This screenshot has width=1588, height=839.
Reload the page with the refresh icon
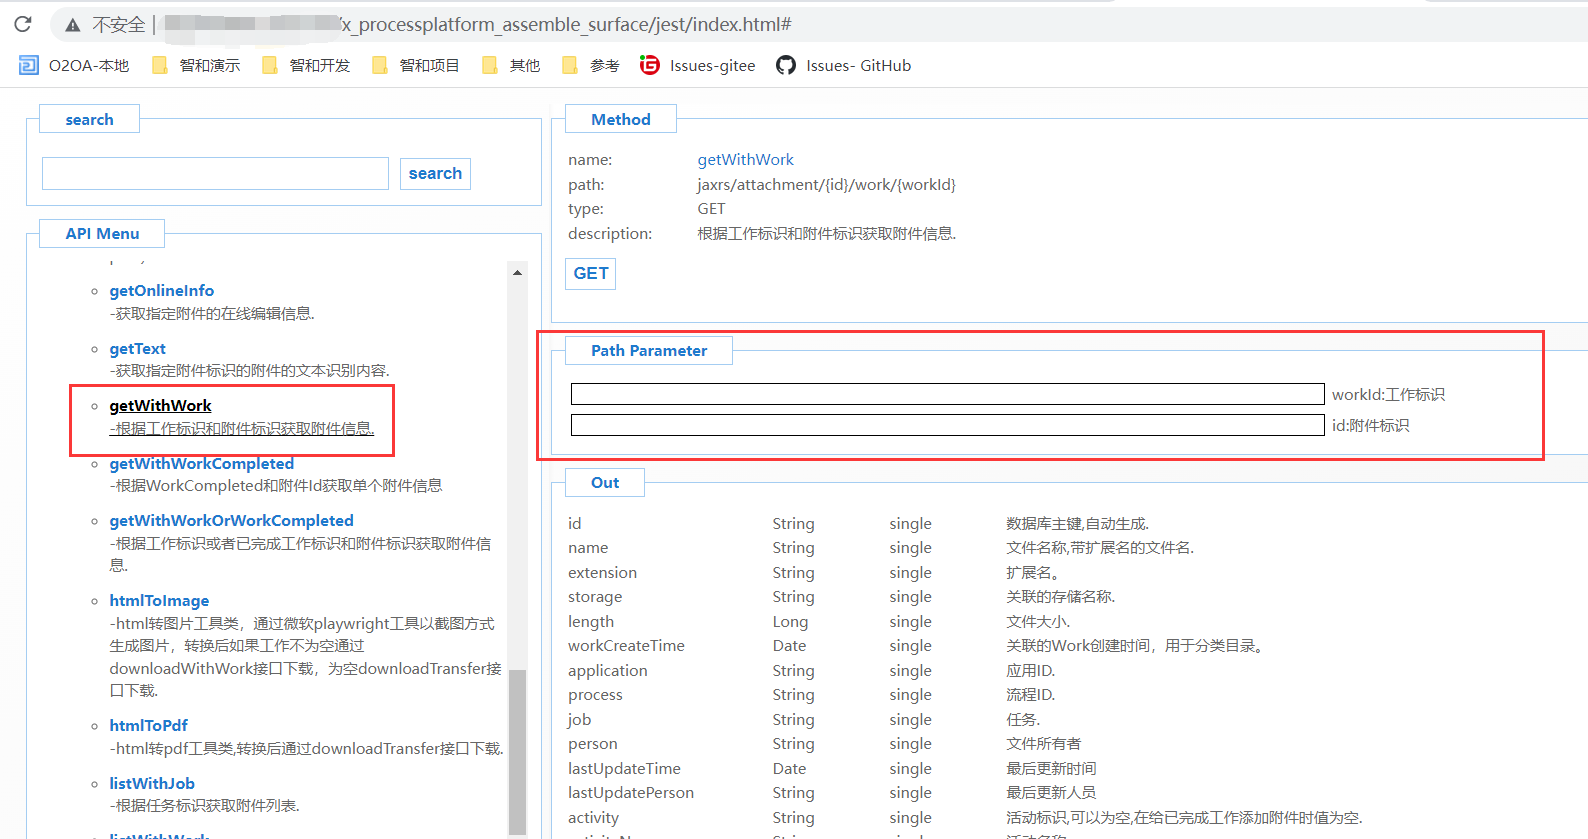[x=23, y=24]
